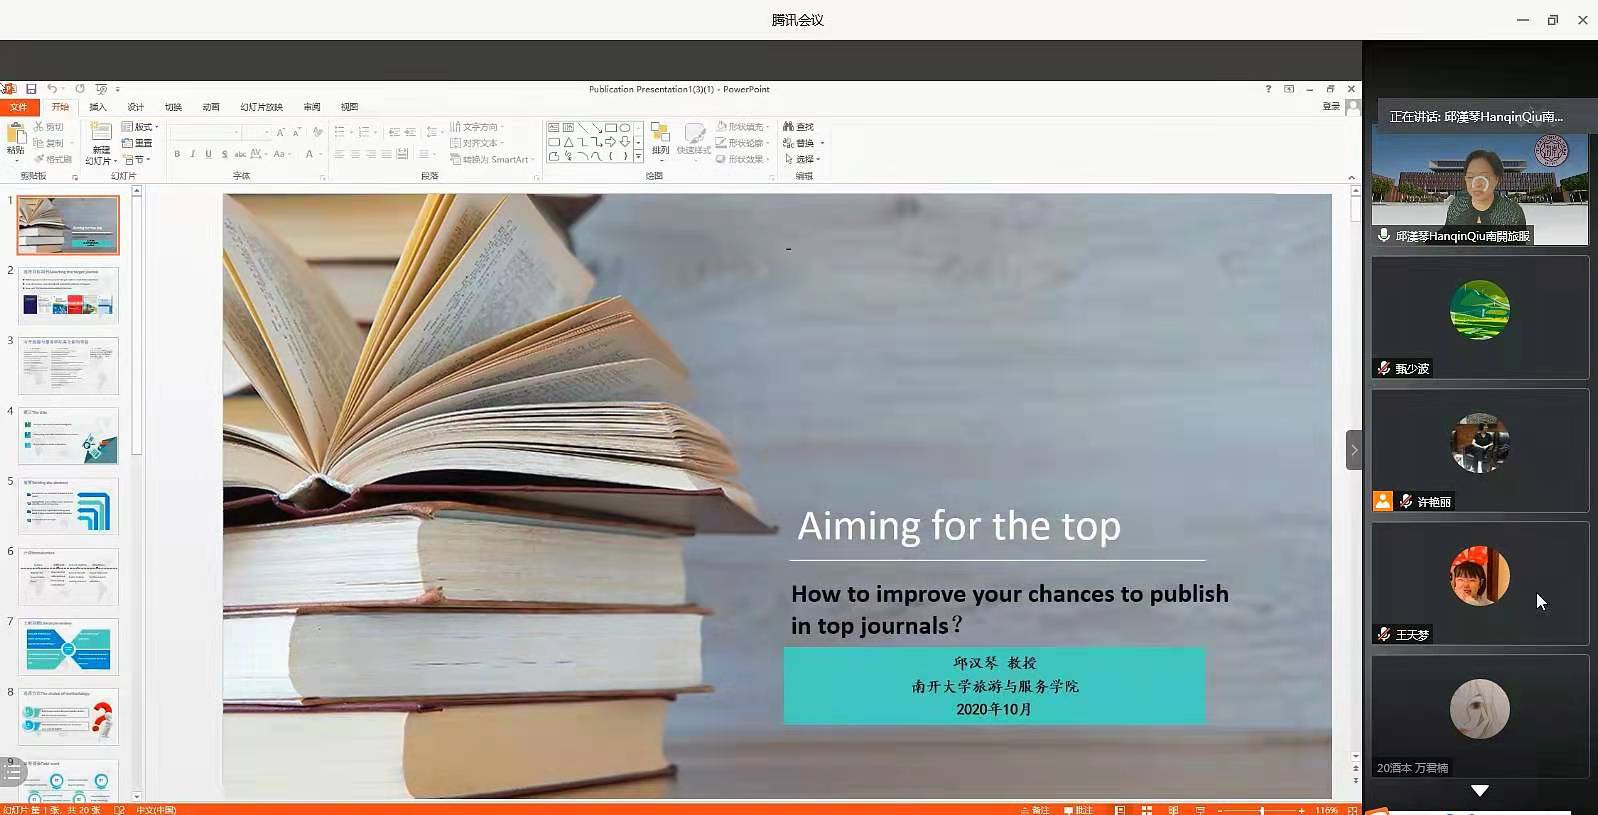The width and height of the screenshot is (1598, 815).
Task: Click 重置 to reset the slide
Action: tap(138, 143)
